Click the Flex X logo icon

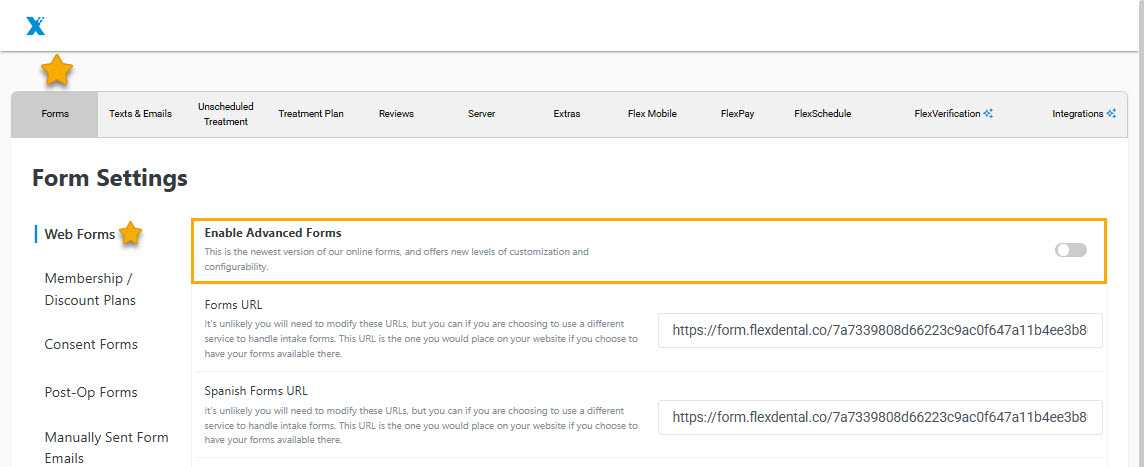point(36,26)
